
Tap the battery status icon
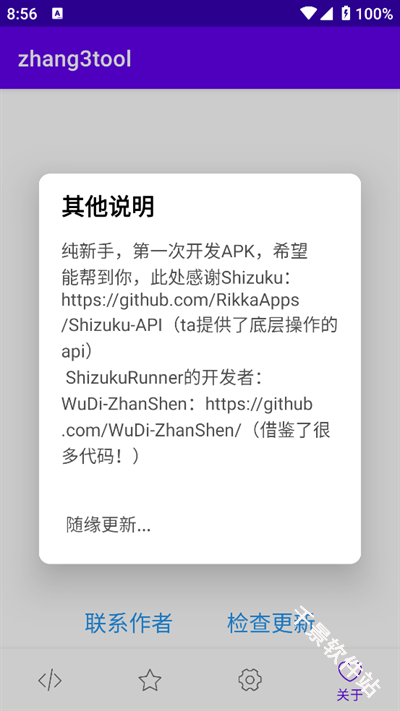coord(346,14)
